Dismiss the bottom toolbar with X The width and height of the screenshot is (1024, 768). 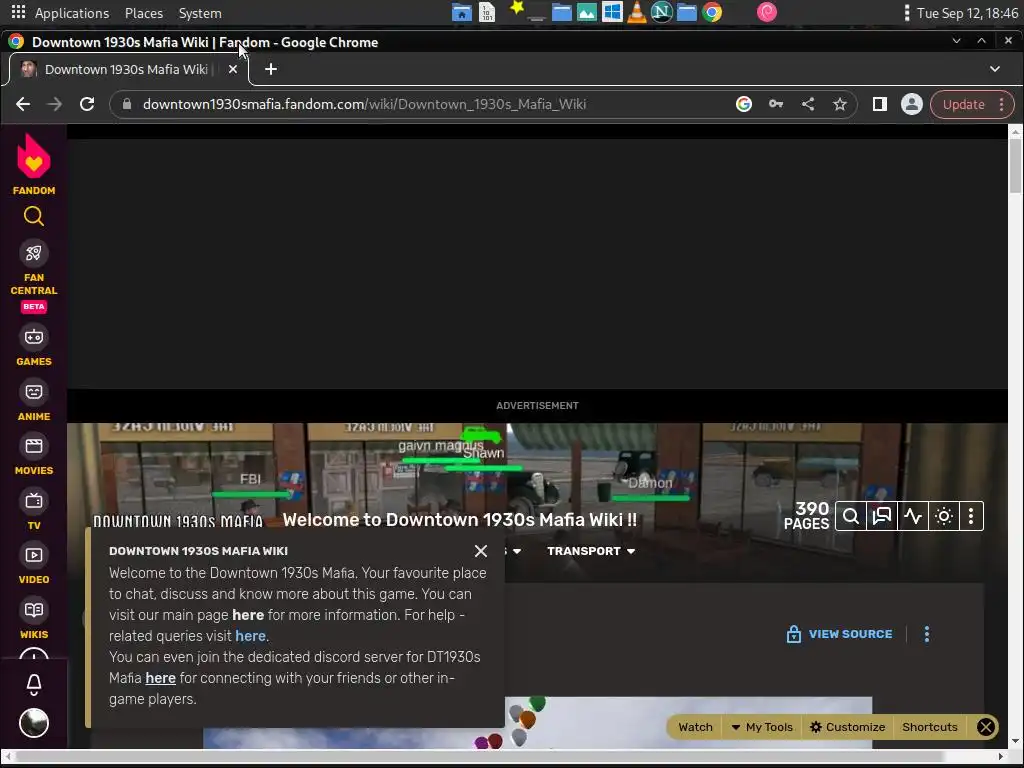(985, 727)
